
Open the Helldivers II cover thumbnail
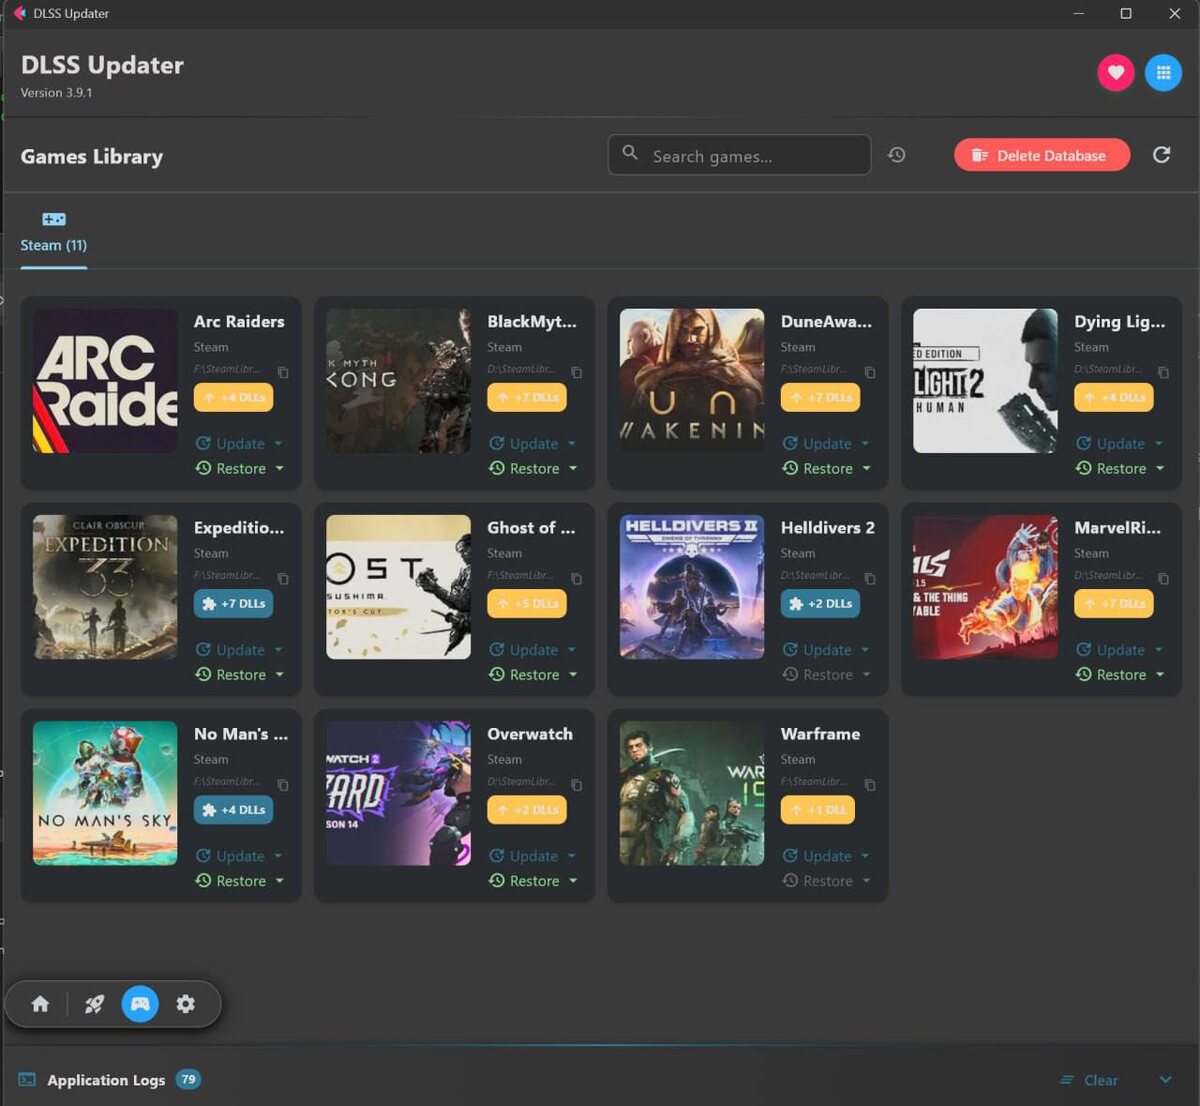692,587
